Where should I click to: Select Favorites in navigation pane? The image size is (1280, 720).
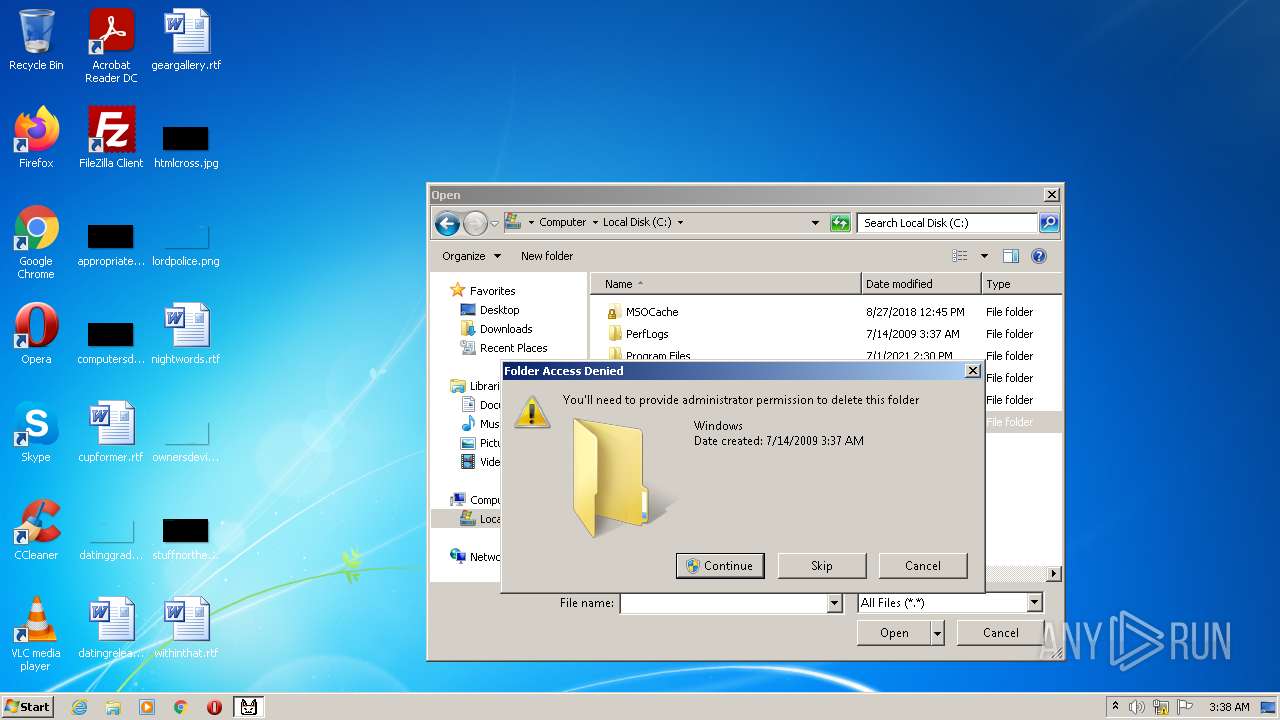coord(482,291)
